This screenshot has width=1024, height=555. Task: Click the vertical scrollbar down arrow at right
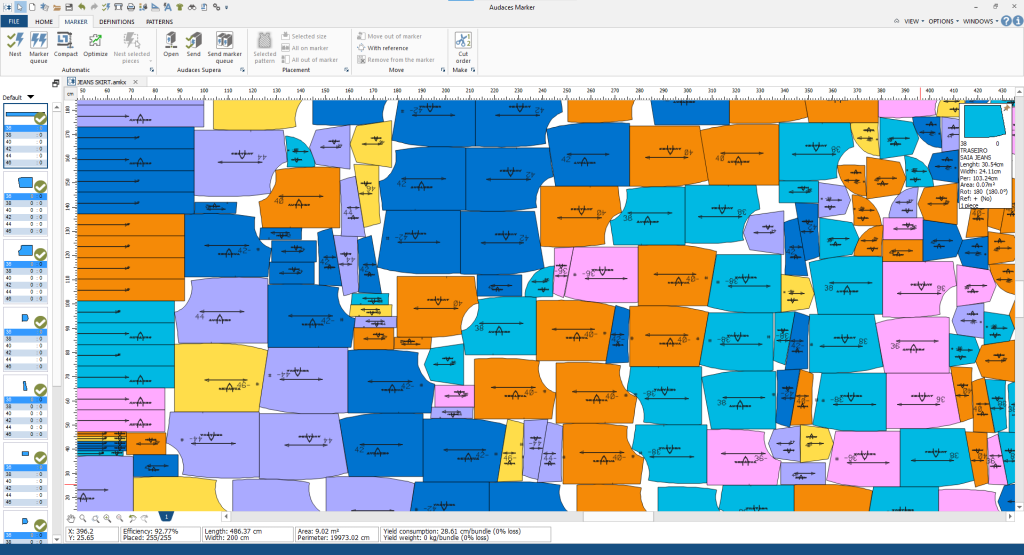1019,507
